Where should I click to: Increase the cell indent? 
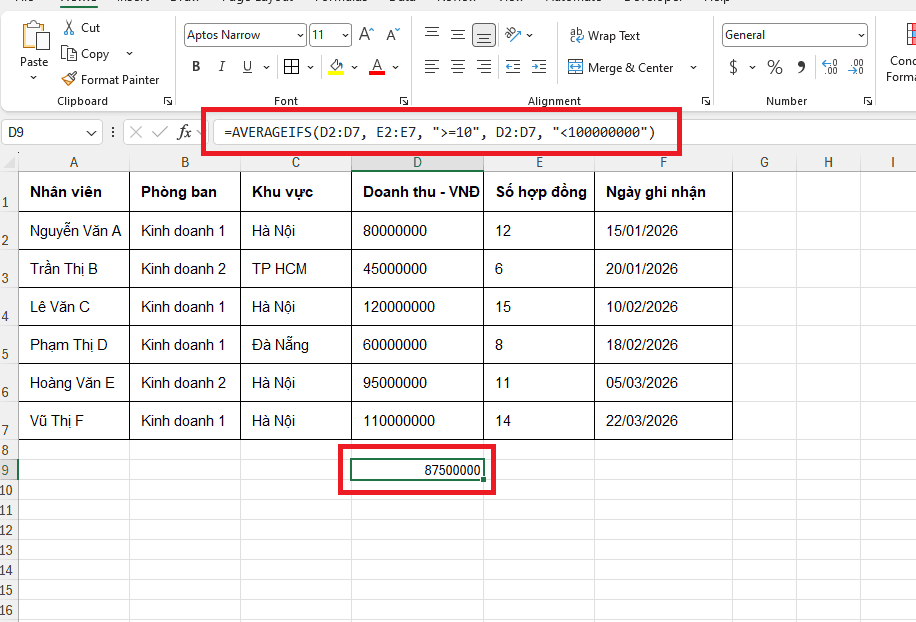tap(539, 67)
